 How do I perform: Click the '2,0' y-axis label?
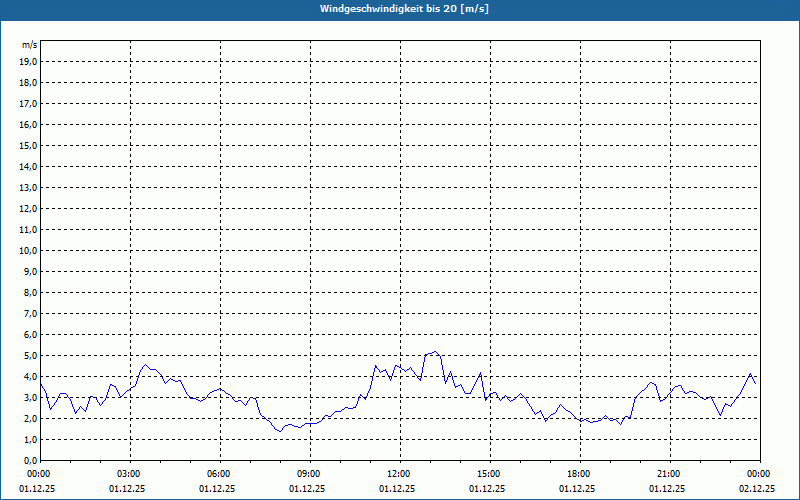[30, 418]
